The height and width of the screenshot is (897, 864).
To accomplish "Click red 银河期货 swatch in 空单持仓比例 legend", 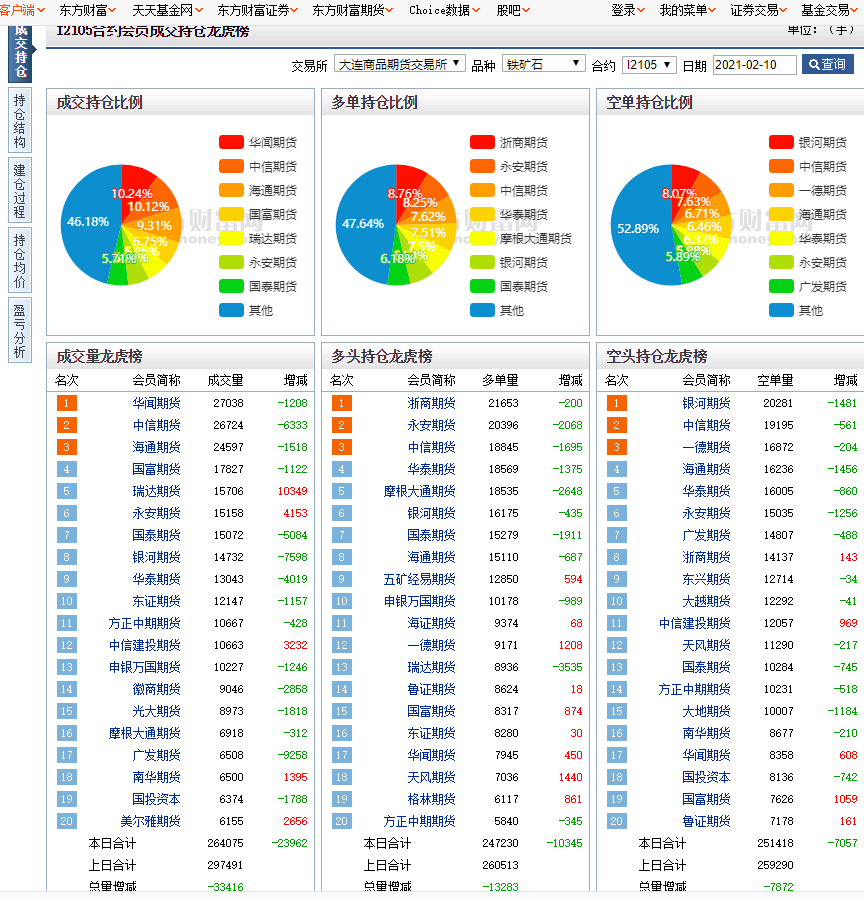I will (x=781, y=142).
